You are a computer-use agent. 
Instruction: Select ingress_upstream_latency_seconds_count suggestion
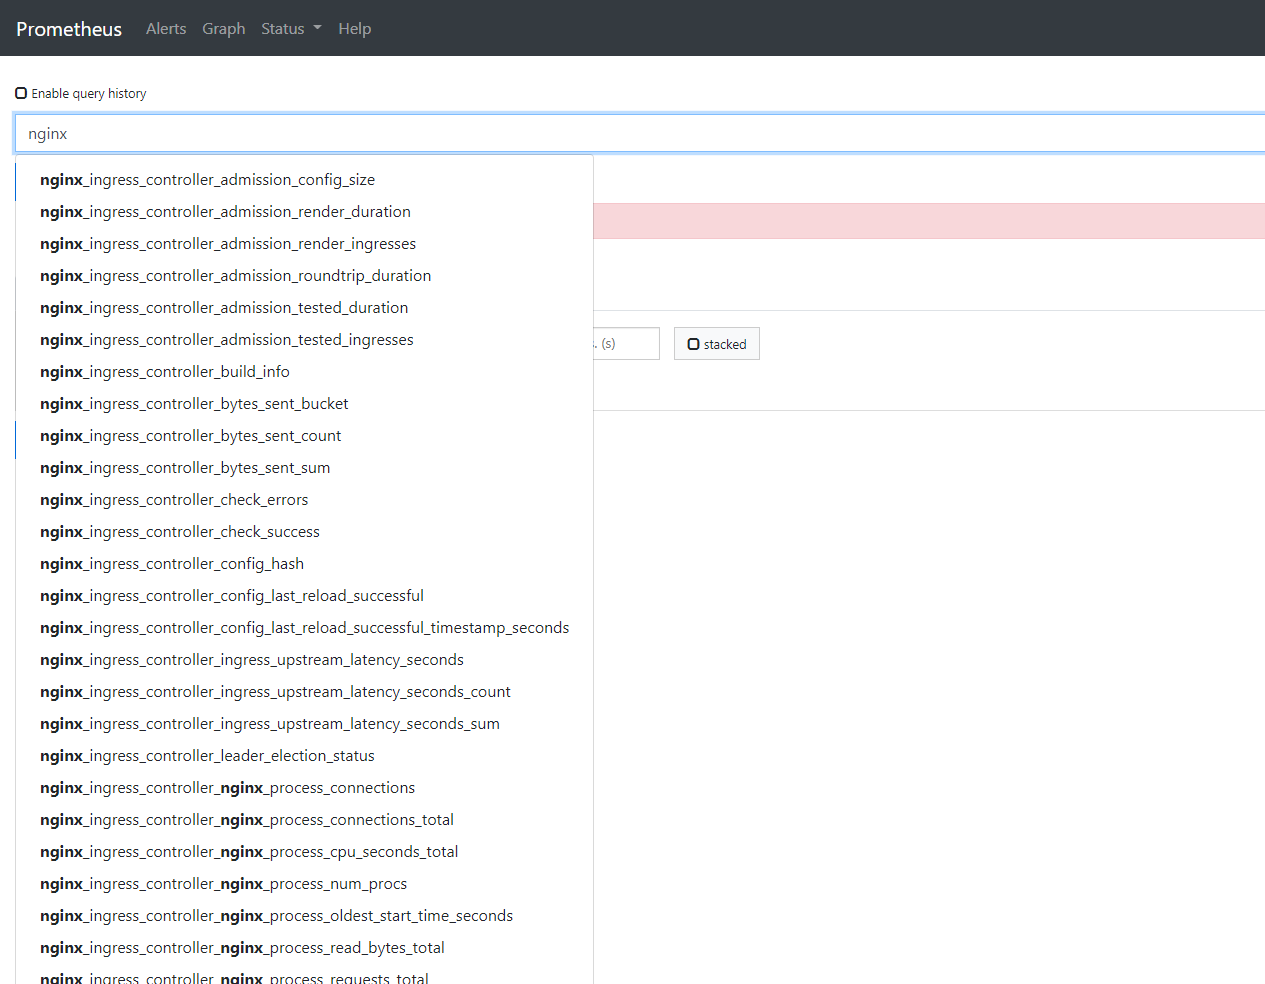(305, 692)
